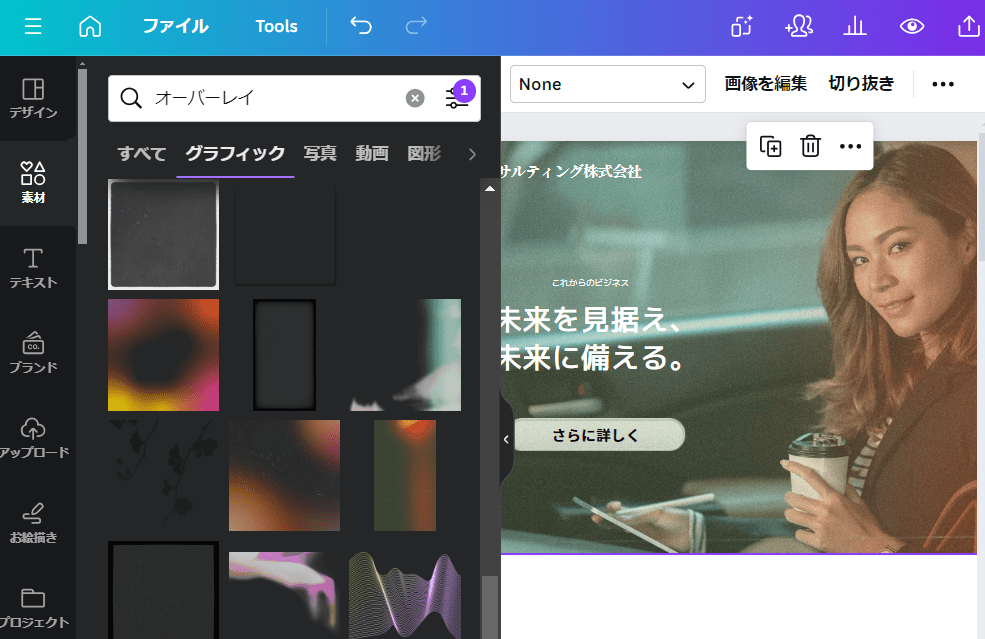Click the 切り抜き (Crop) button
This screenshot has width=985, height=639.
tap(861, 84)
